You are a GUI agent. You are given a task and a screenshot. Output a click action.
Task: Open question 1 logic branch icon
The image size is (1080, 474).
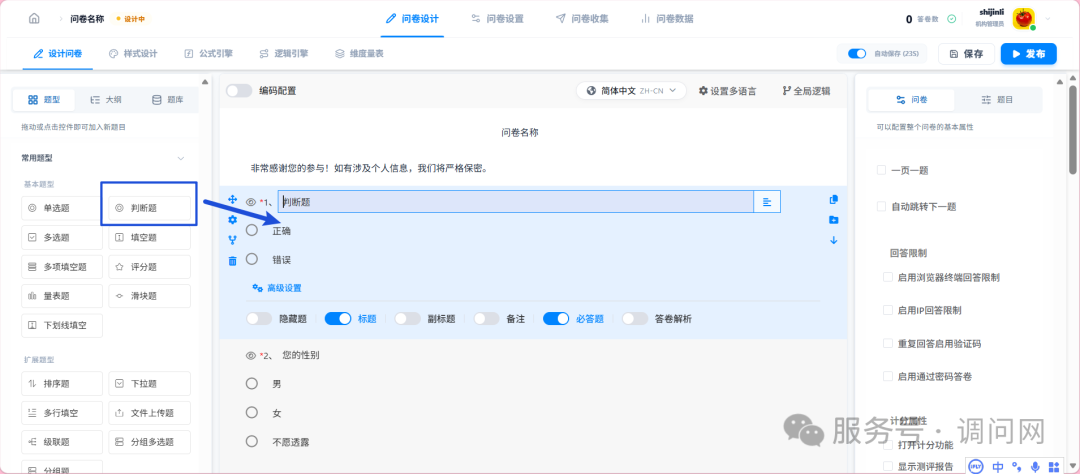click(x=232, y=240)
